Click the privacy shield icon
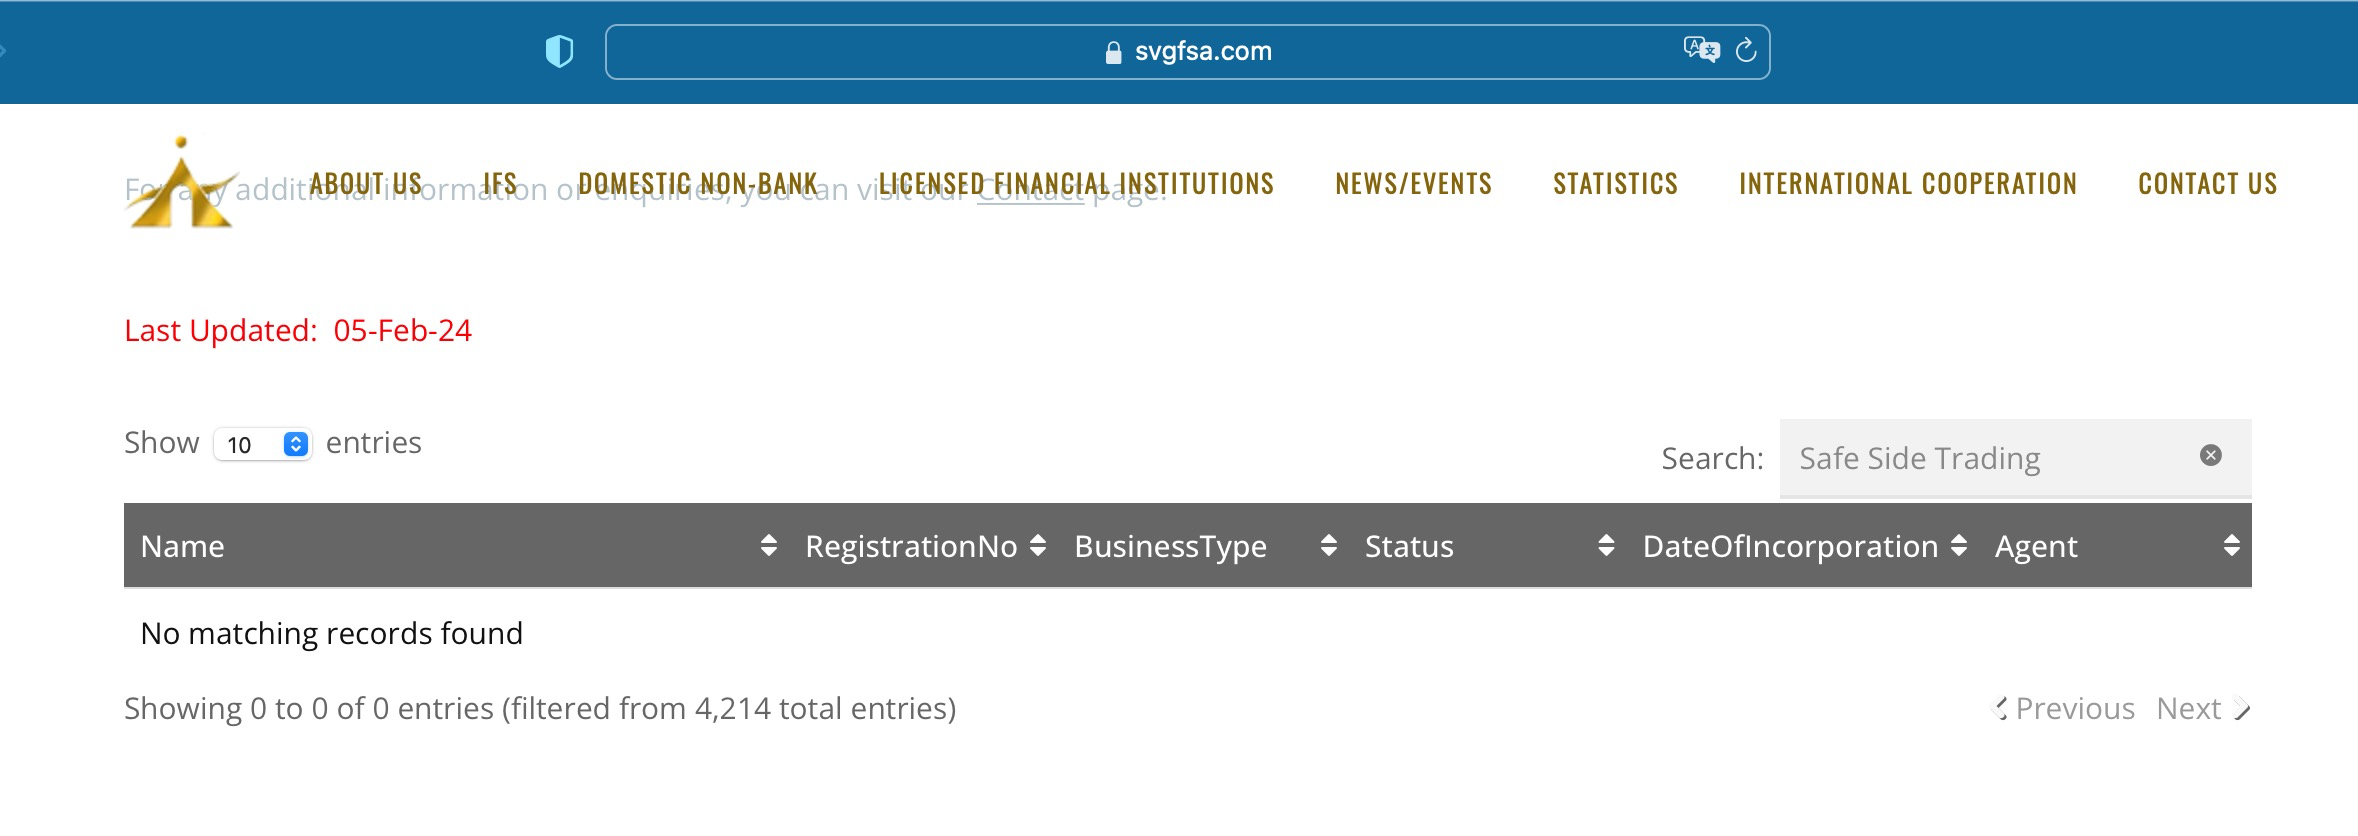Screen dimensions: 2358x836 tap(559, 51)
